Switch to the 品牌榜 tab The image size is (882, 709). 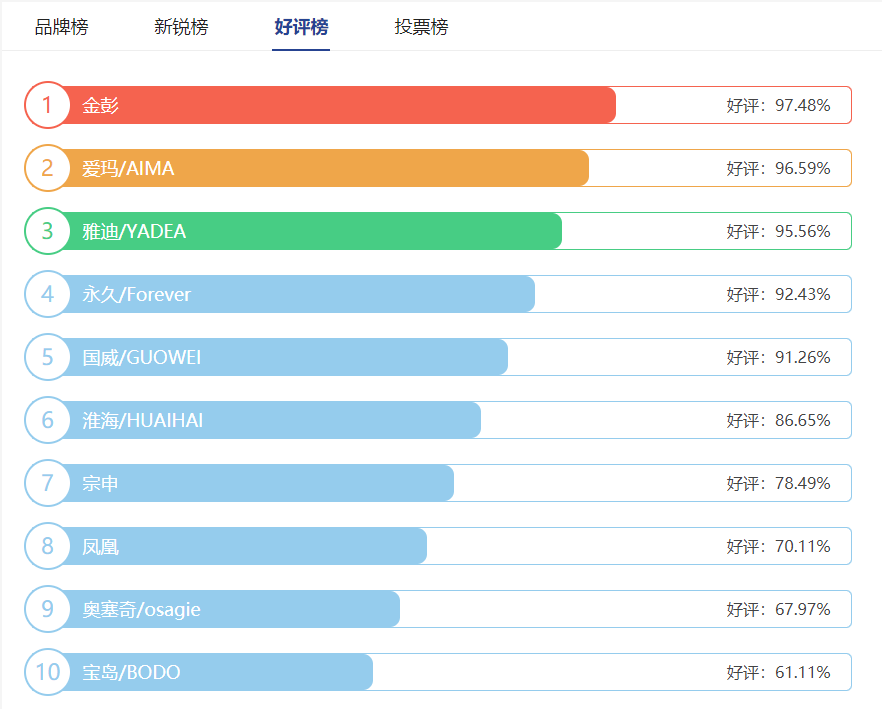pos(61,27)
